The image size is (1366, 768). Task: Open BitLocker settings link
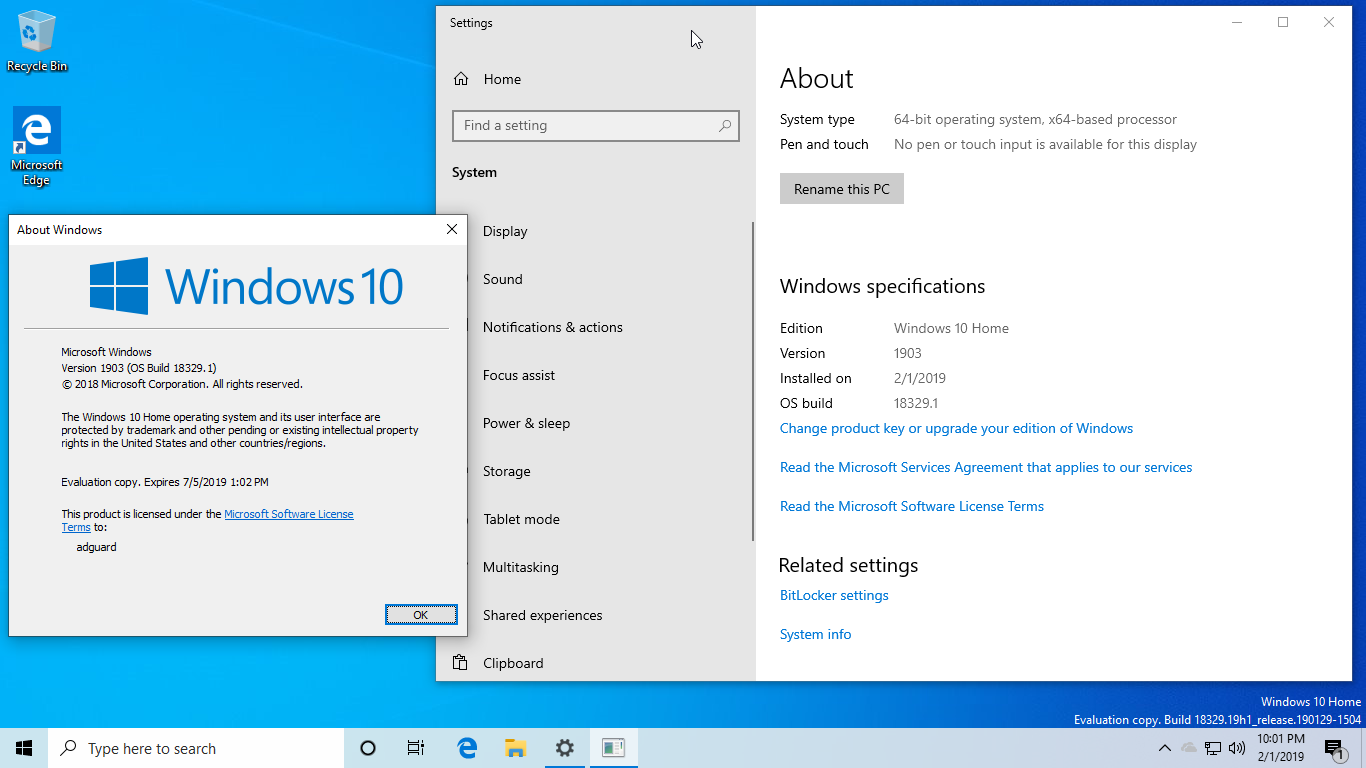pos(834,595)
